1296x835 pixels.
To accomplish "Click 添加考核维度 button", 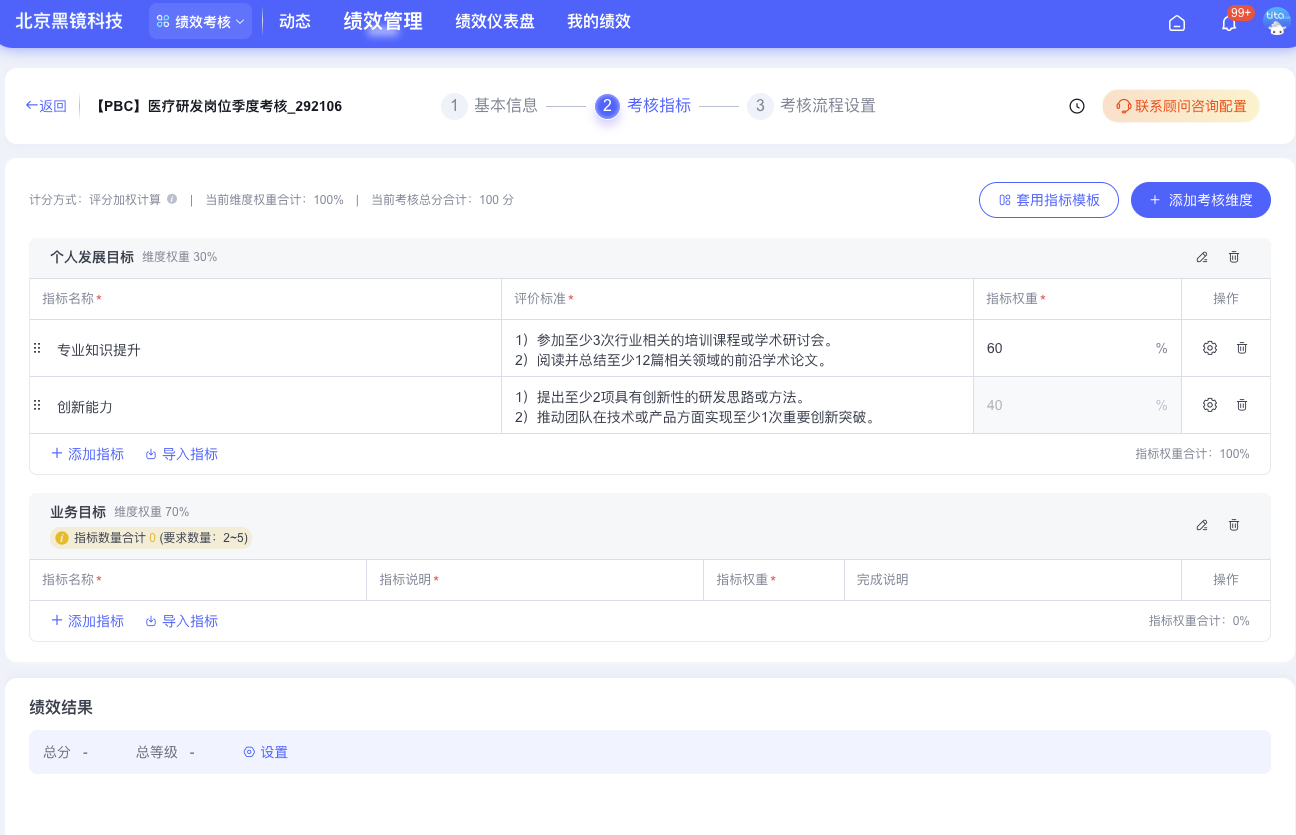I will [x=1200, y=200].
